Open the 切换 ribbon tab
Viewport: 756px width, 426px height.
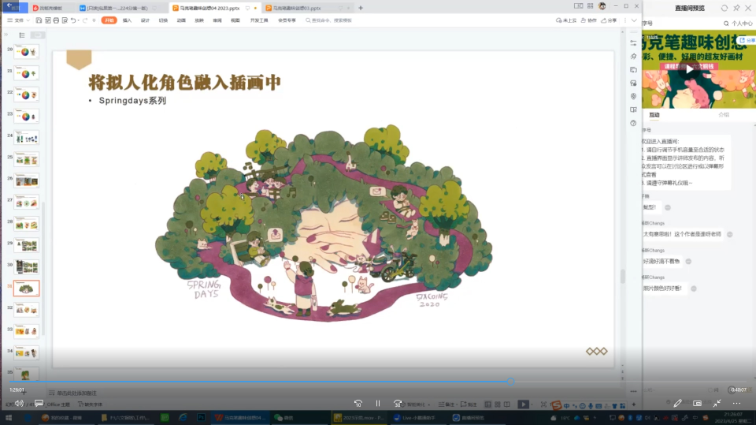[163, 20]
